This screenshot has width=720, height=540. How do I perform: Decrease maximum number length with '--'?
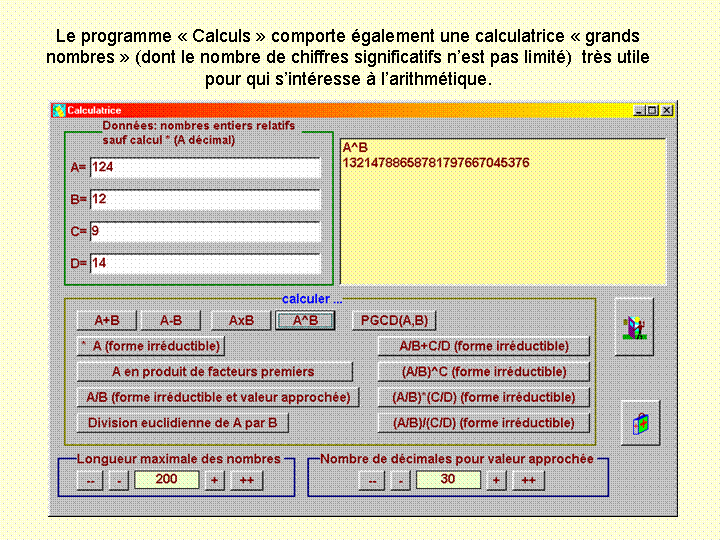(x=89, y=480)
